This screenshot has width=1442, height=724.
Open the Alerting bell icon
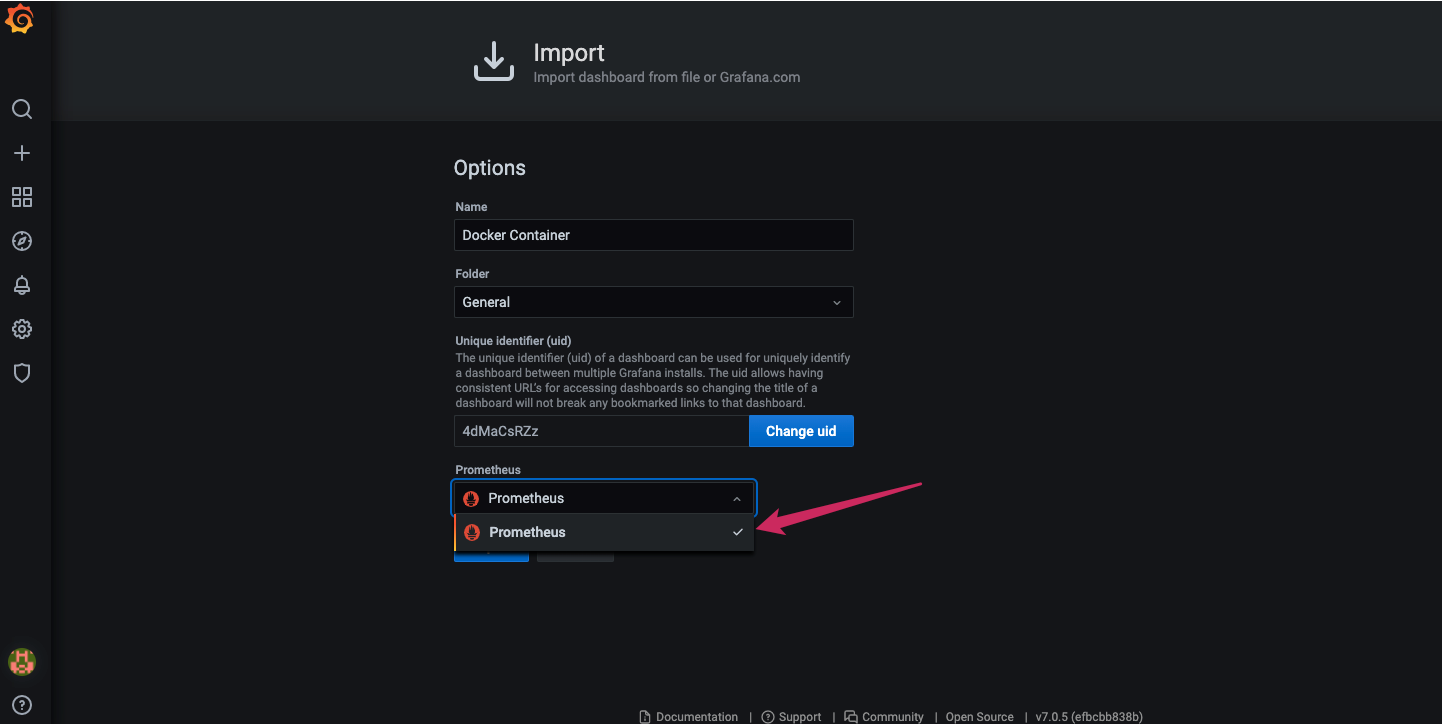(x=22, y=285)
